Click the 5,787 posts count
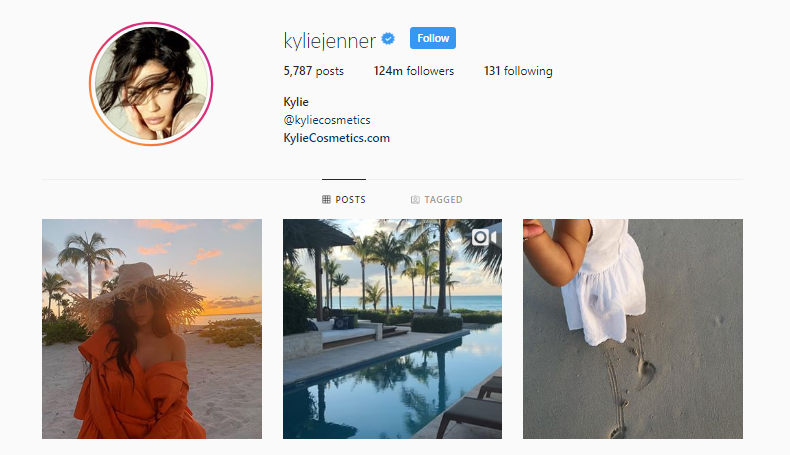The image size is (790, 455). coord(313,71)
